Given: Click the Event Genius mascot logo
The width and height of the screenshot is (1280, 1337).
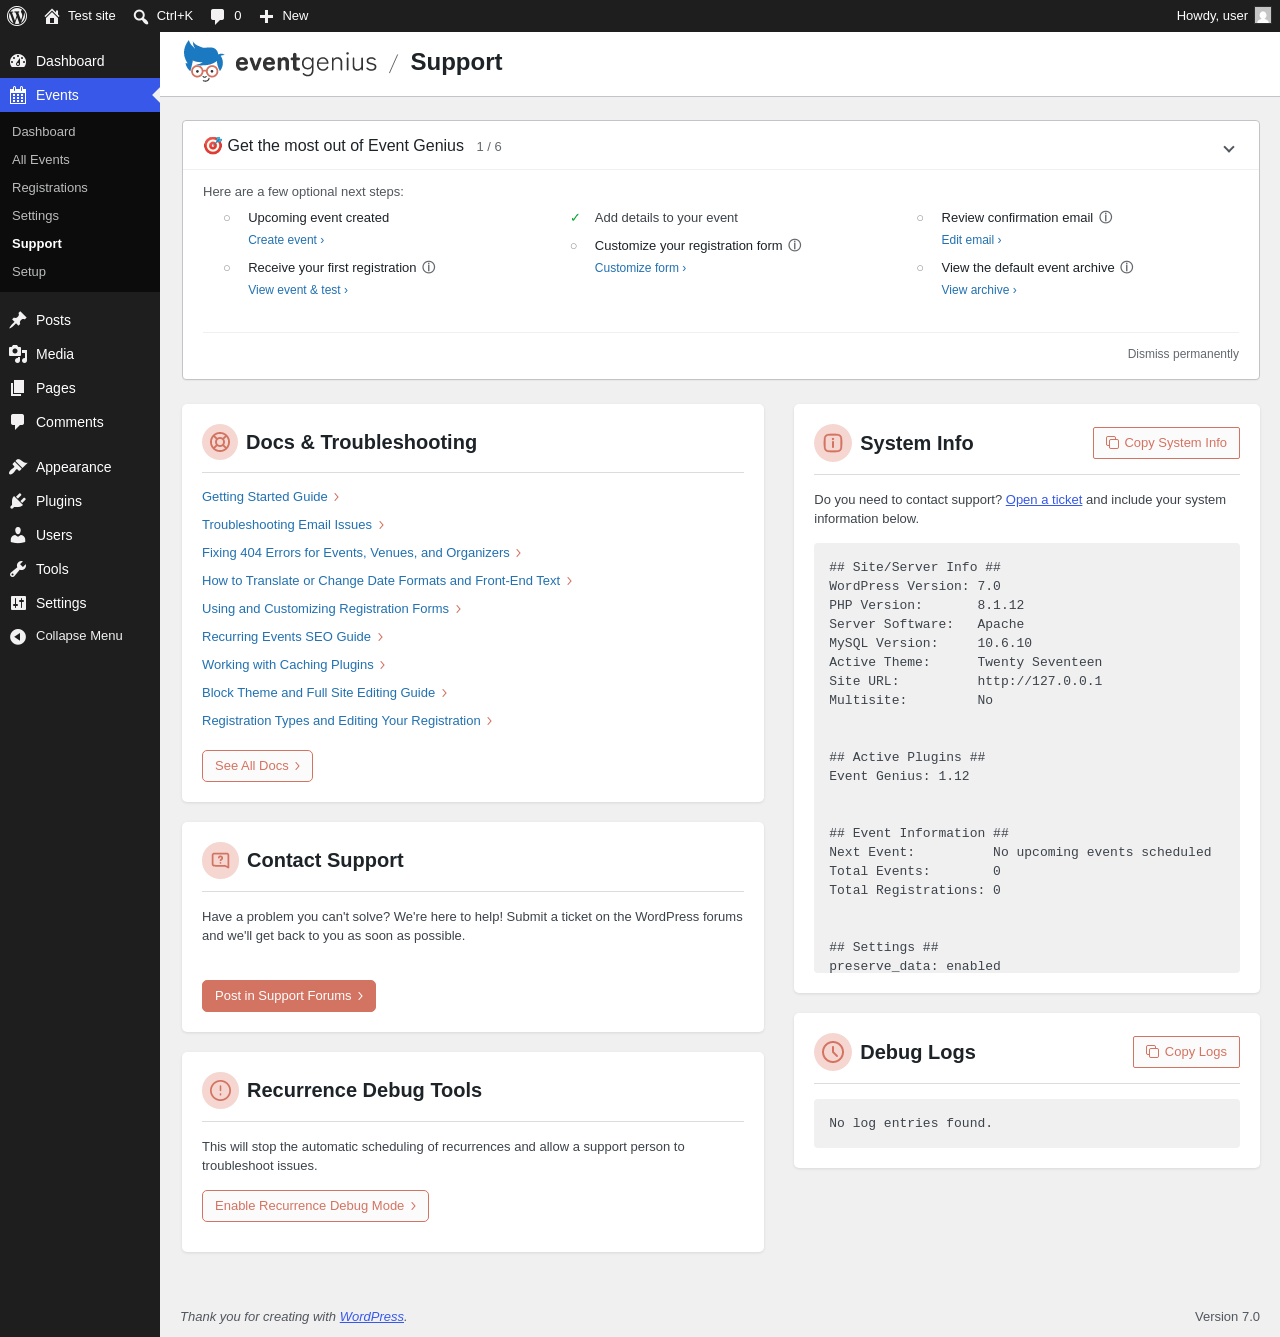Looking at the screenshot, I should pos(204,61).
